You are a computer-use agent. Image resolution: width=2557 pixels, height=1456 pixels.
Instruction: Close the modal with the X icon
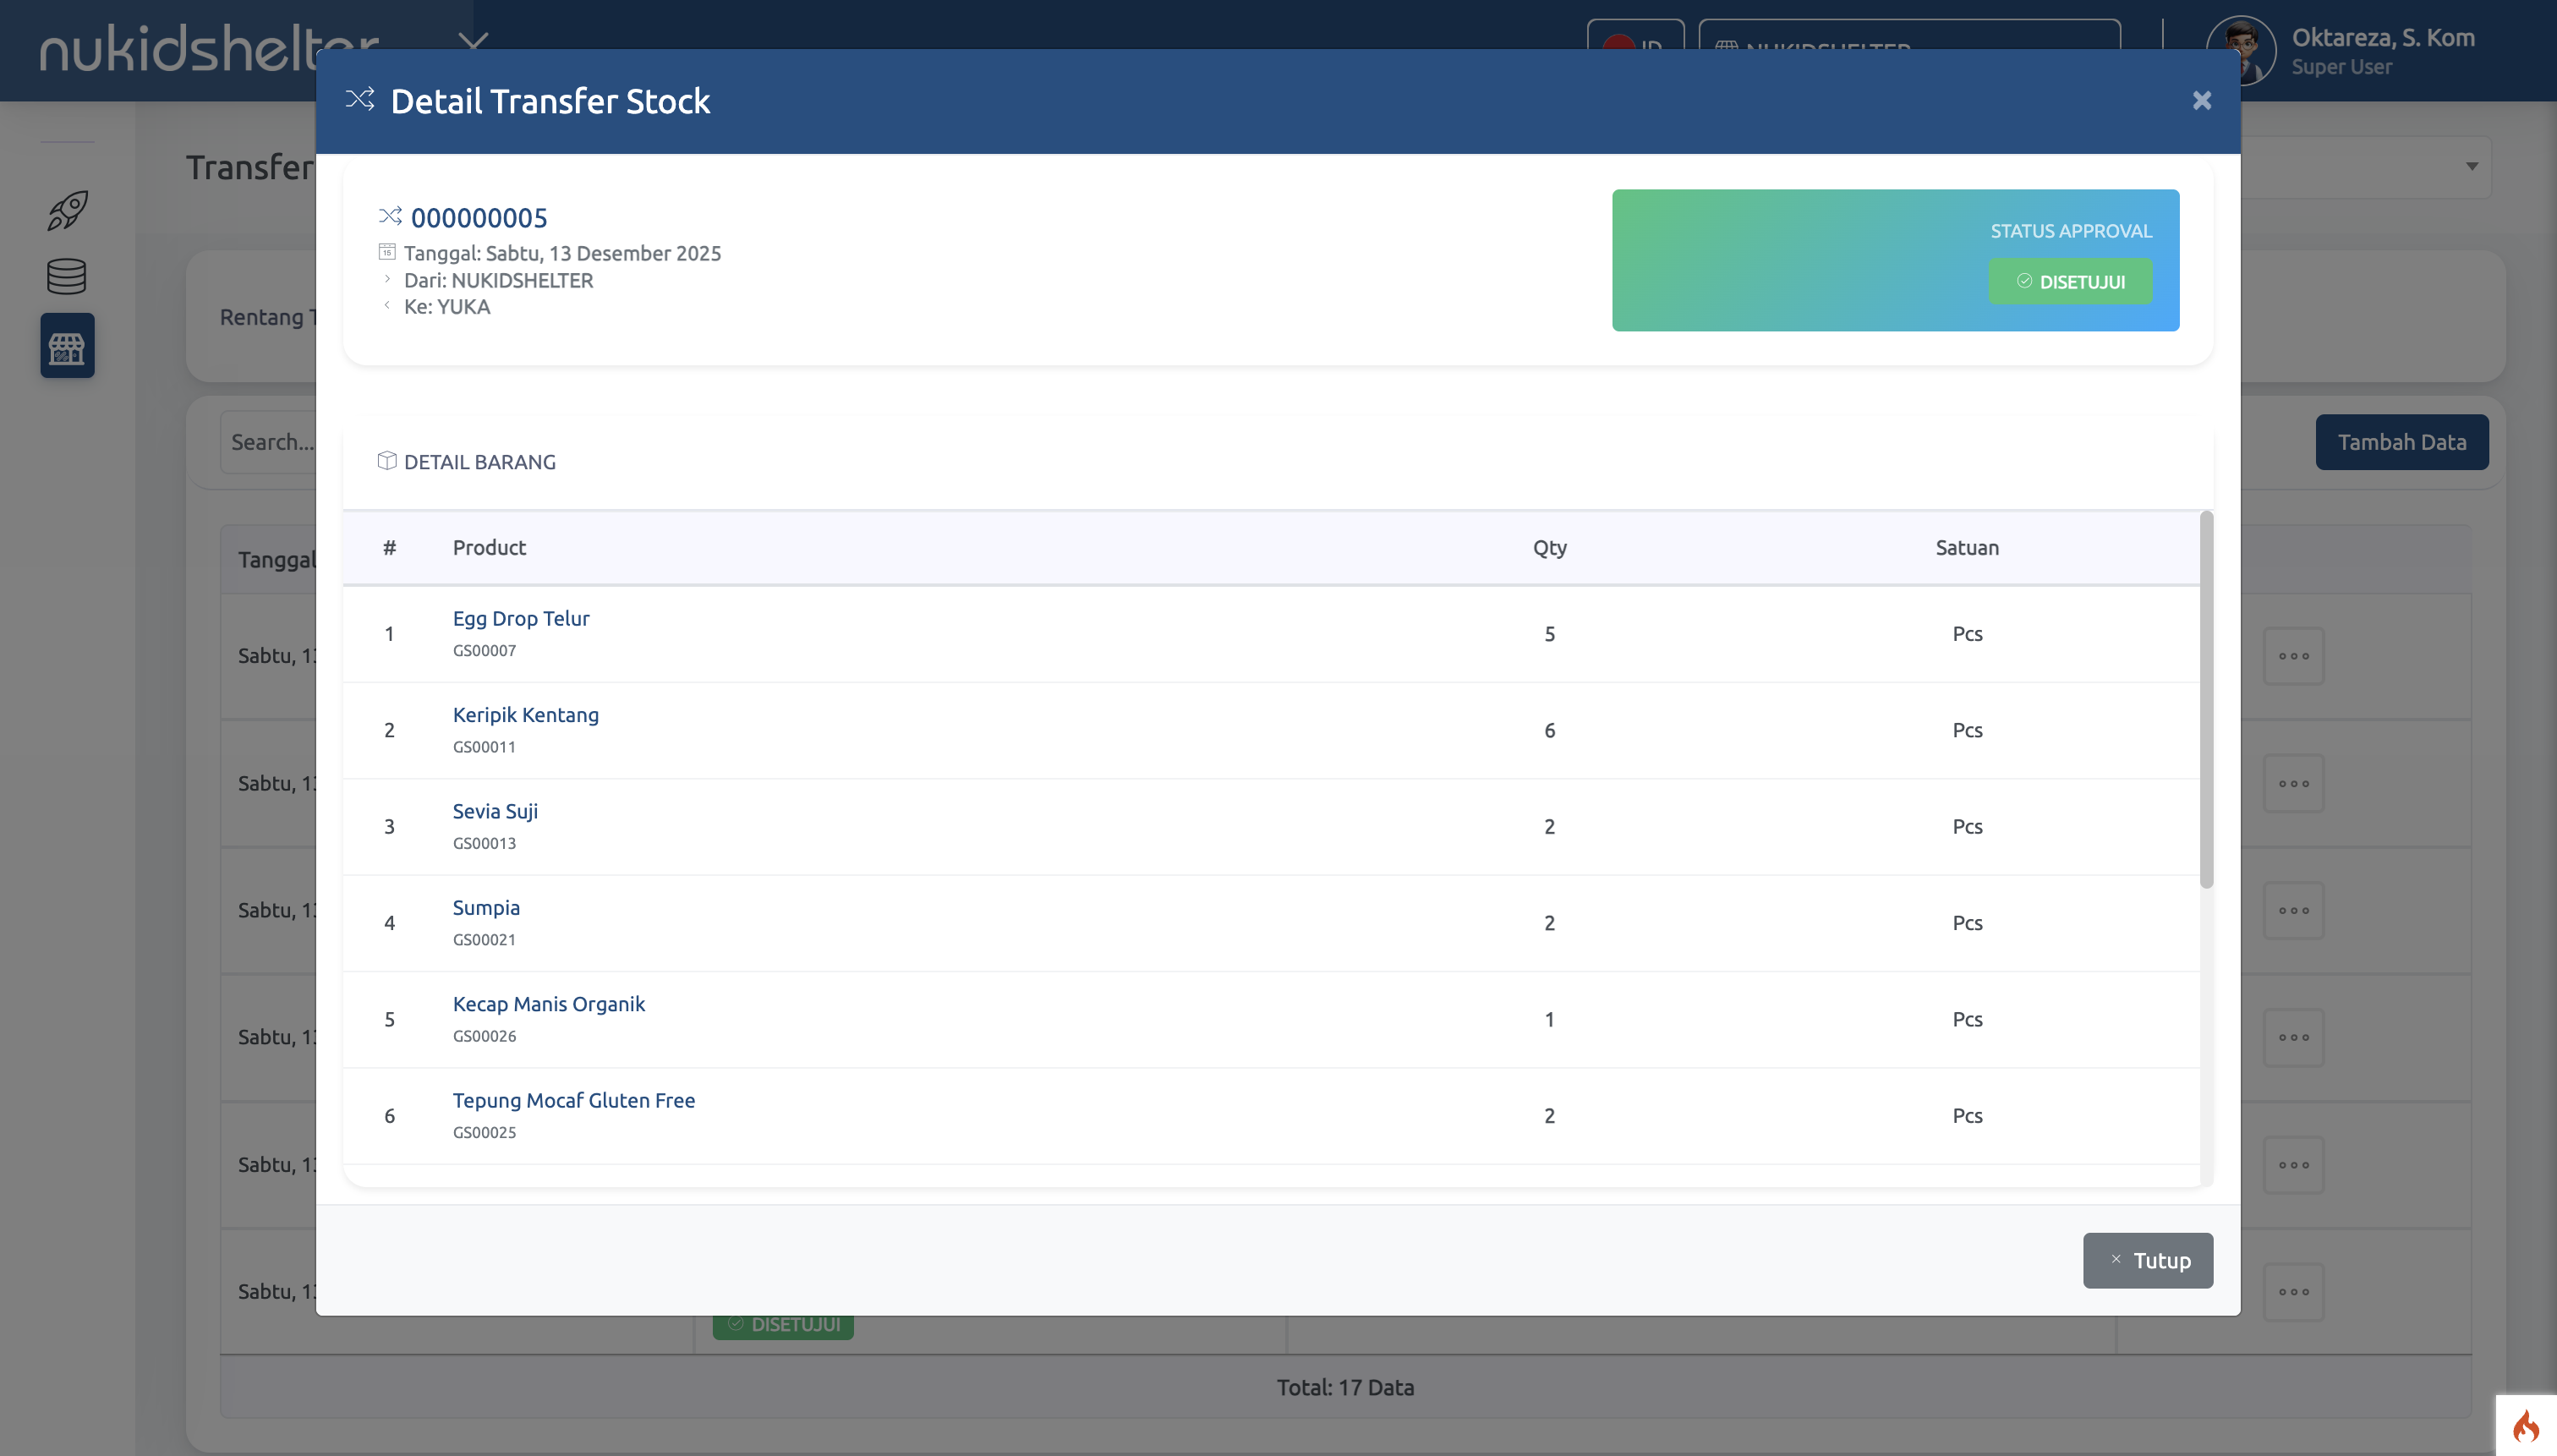pos(2201,100)
